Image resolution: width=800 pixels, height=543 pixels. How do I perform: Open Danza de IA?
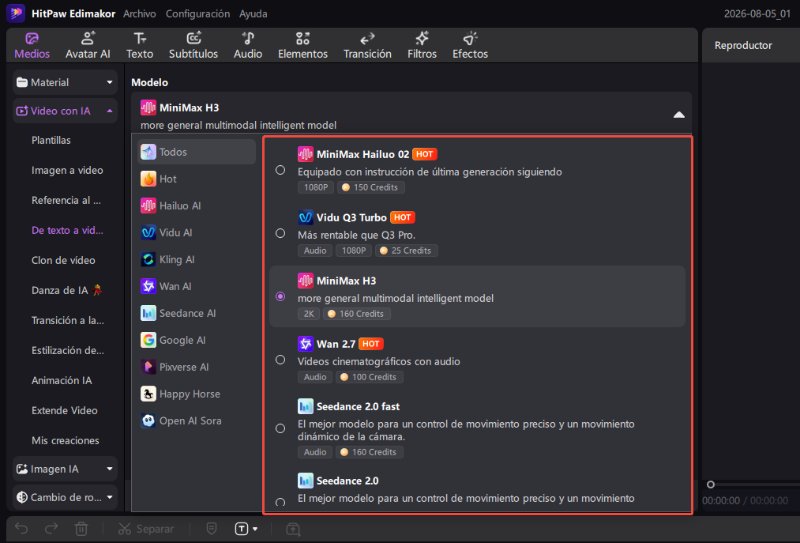click(x=67, y=290)
